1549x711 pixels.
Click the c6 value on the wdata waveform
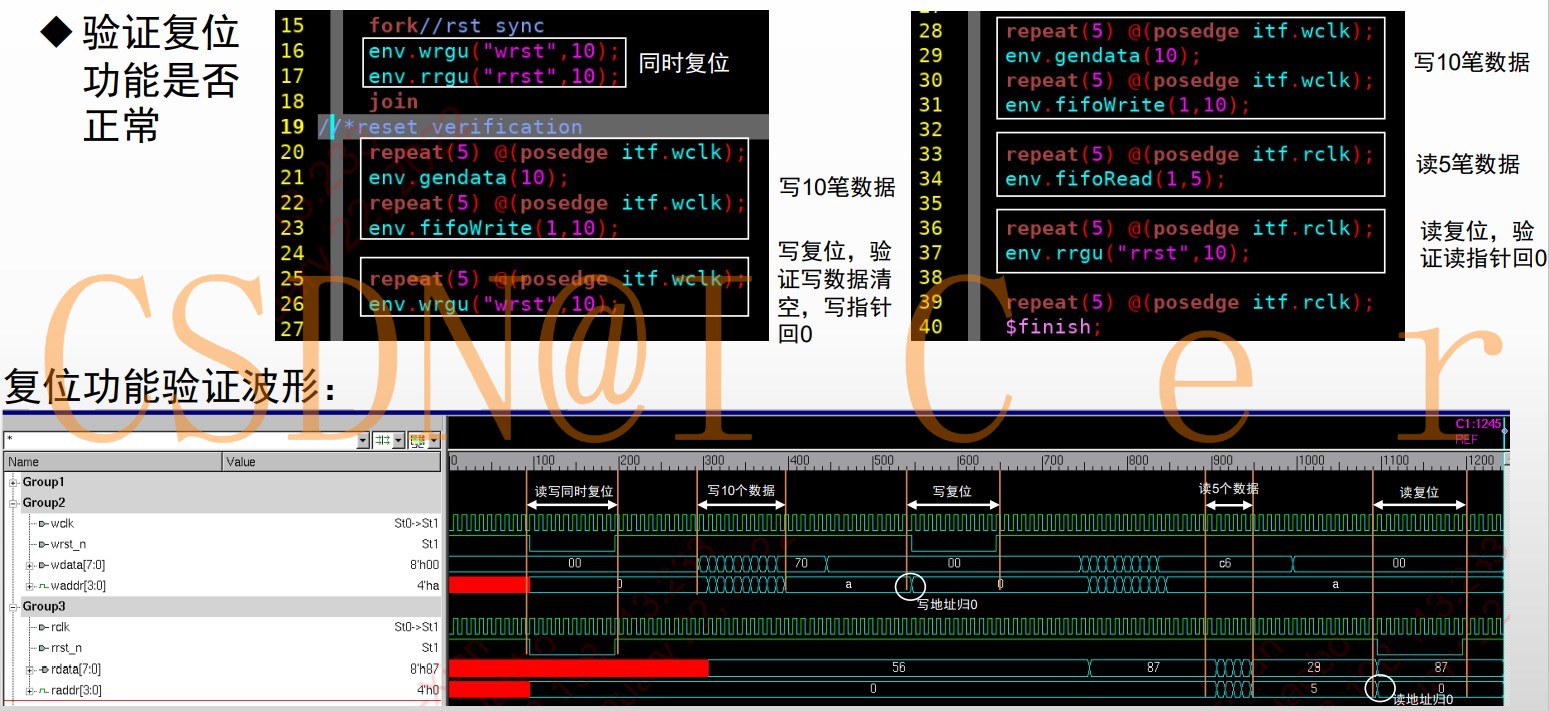click(1224, 563)
